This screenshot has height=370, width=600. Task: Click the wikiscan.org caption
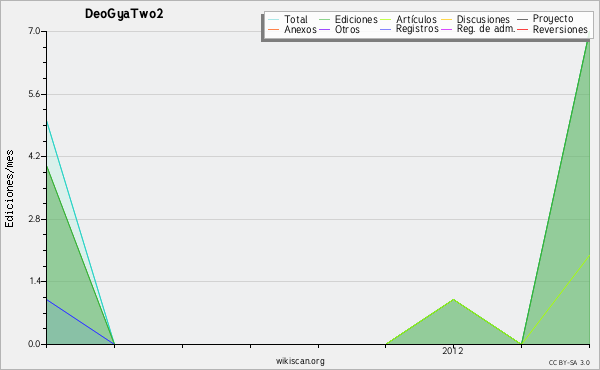coord(300,361)
